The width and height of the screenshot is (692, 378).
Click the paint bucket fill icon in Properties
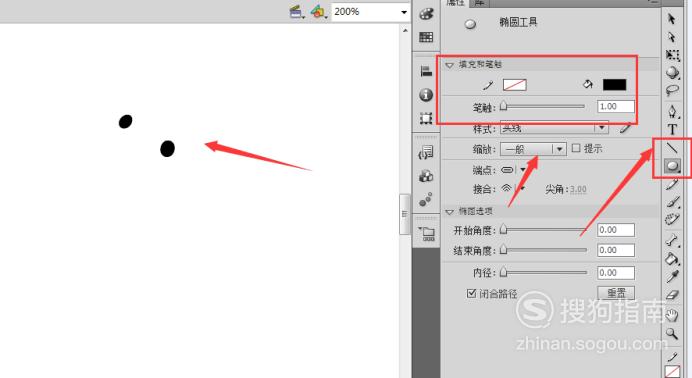click(x=588, y=84)
